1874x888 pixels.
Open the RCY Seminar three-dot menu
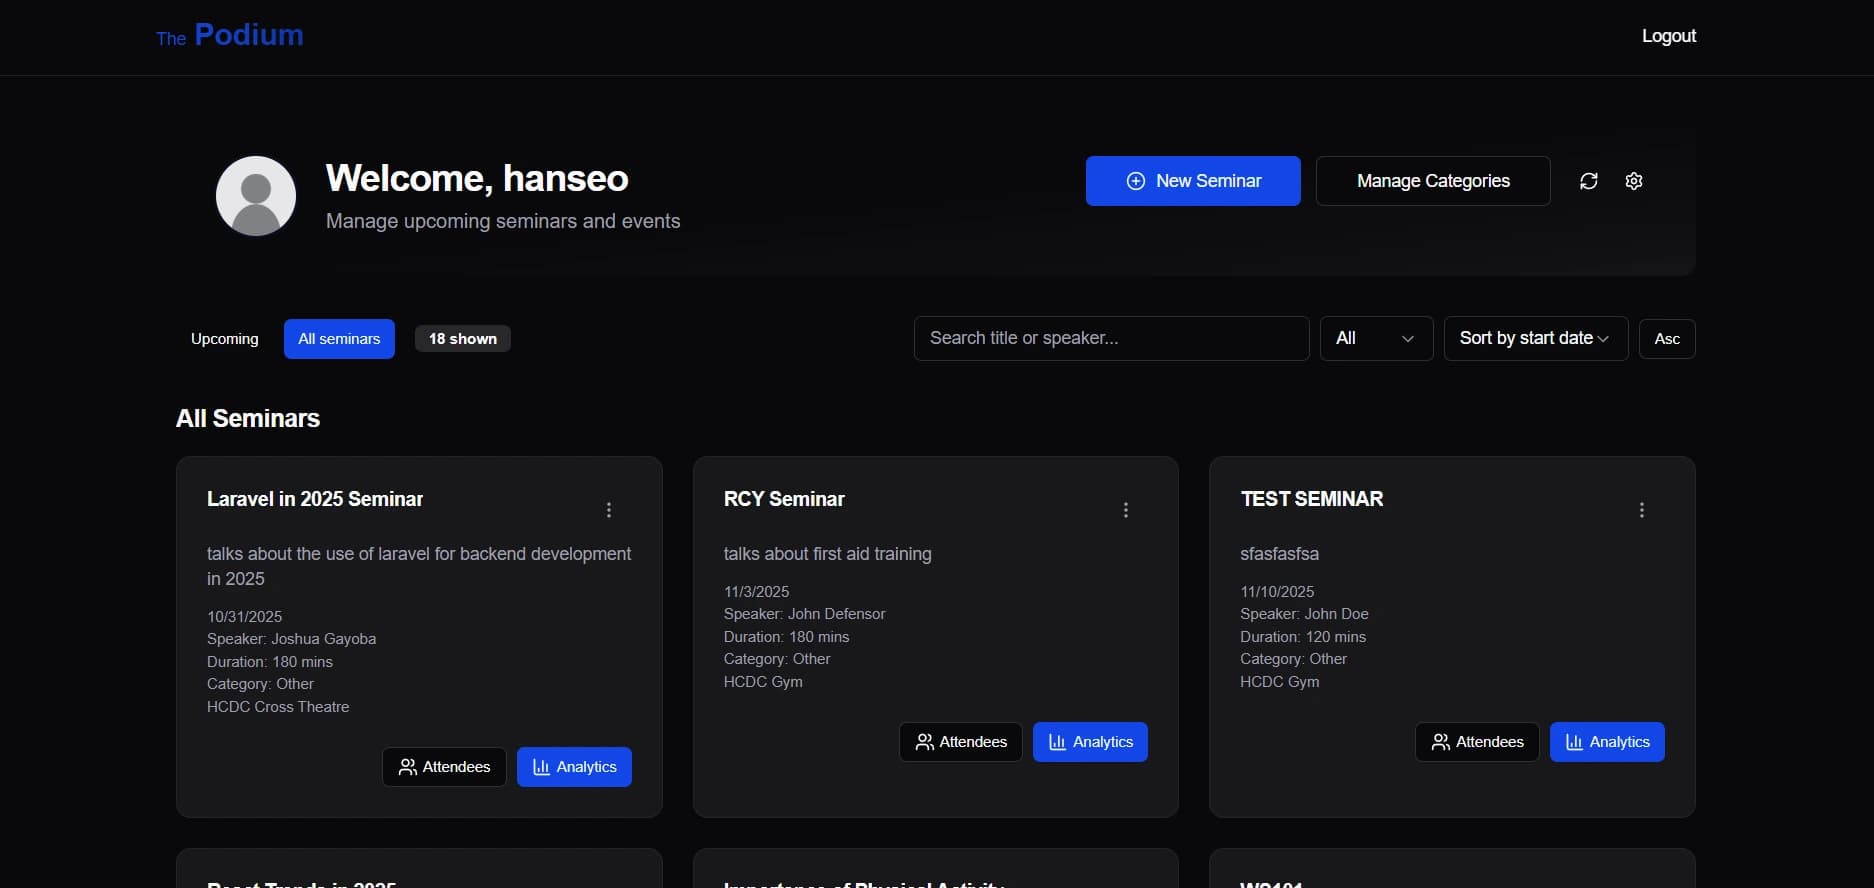(x=1126, y=510)
